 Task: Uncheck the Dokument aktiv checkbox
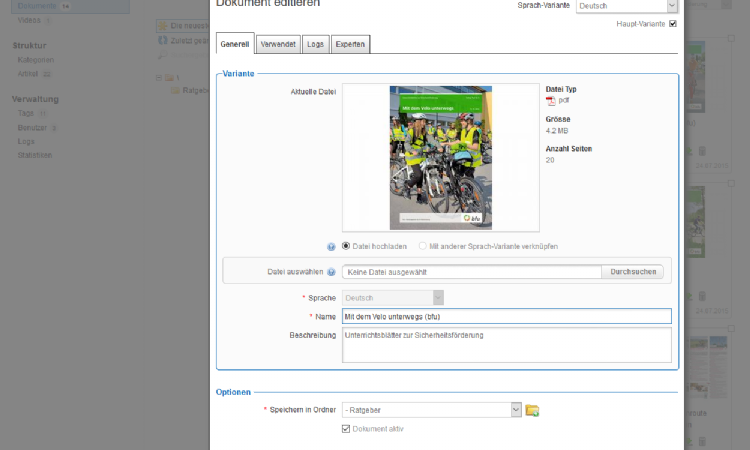click(346, 429)
